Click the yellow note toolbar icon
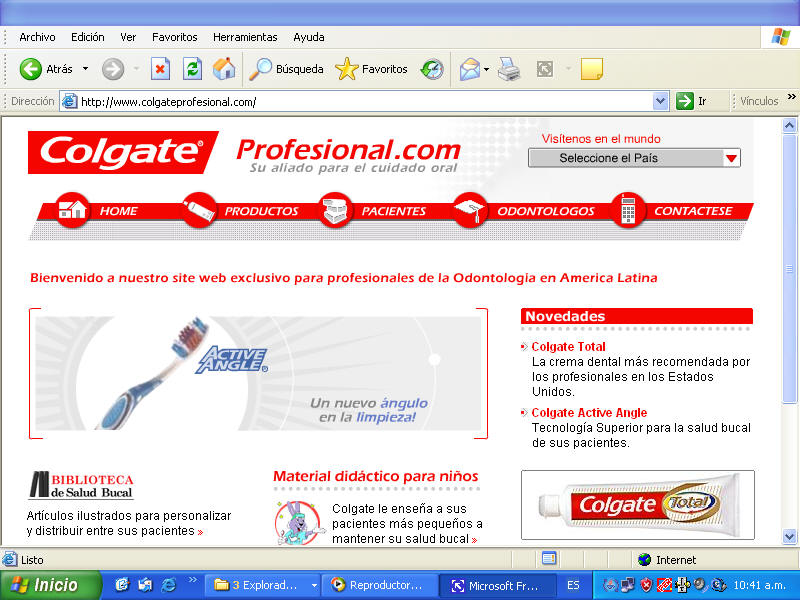Image resolution: width=800 pixels, height=600 pixels. (592, 69)
